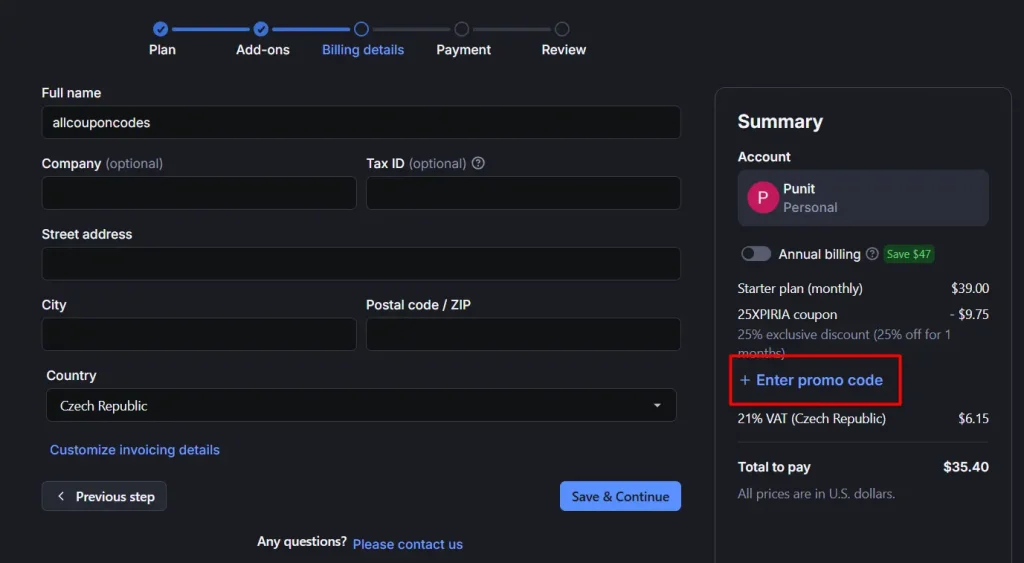
Task: Enable the Annual billing toggle
Action: [756, 254]
